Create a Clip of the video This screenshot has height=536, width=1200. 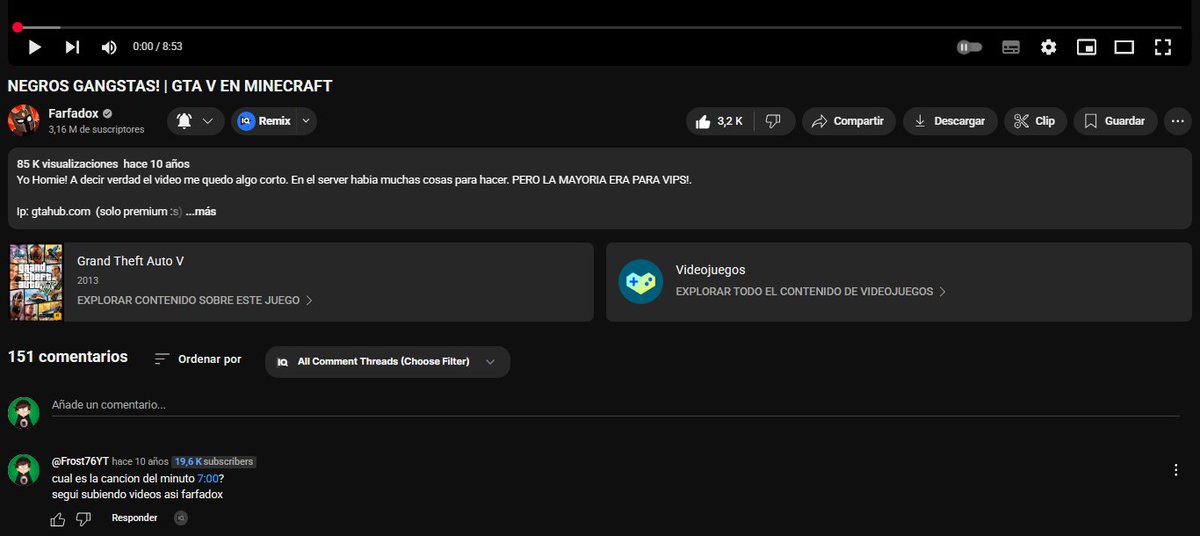[x=1035, y=121]
